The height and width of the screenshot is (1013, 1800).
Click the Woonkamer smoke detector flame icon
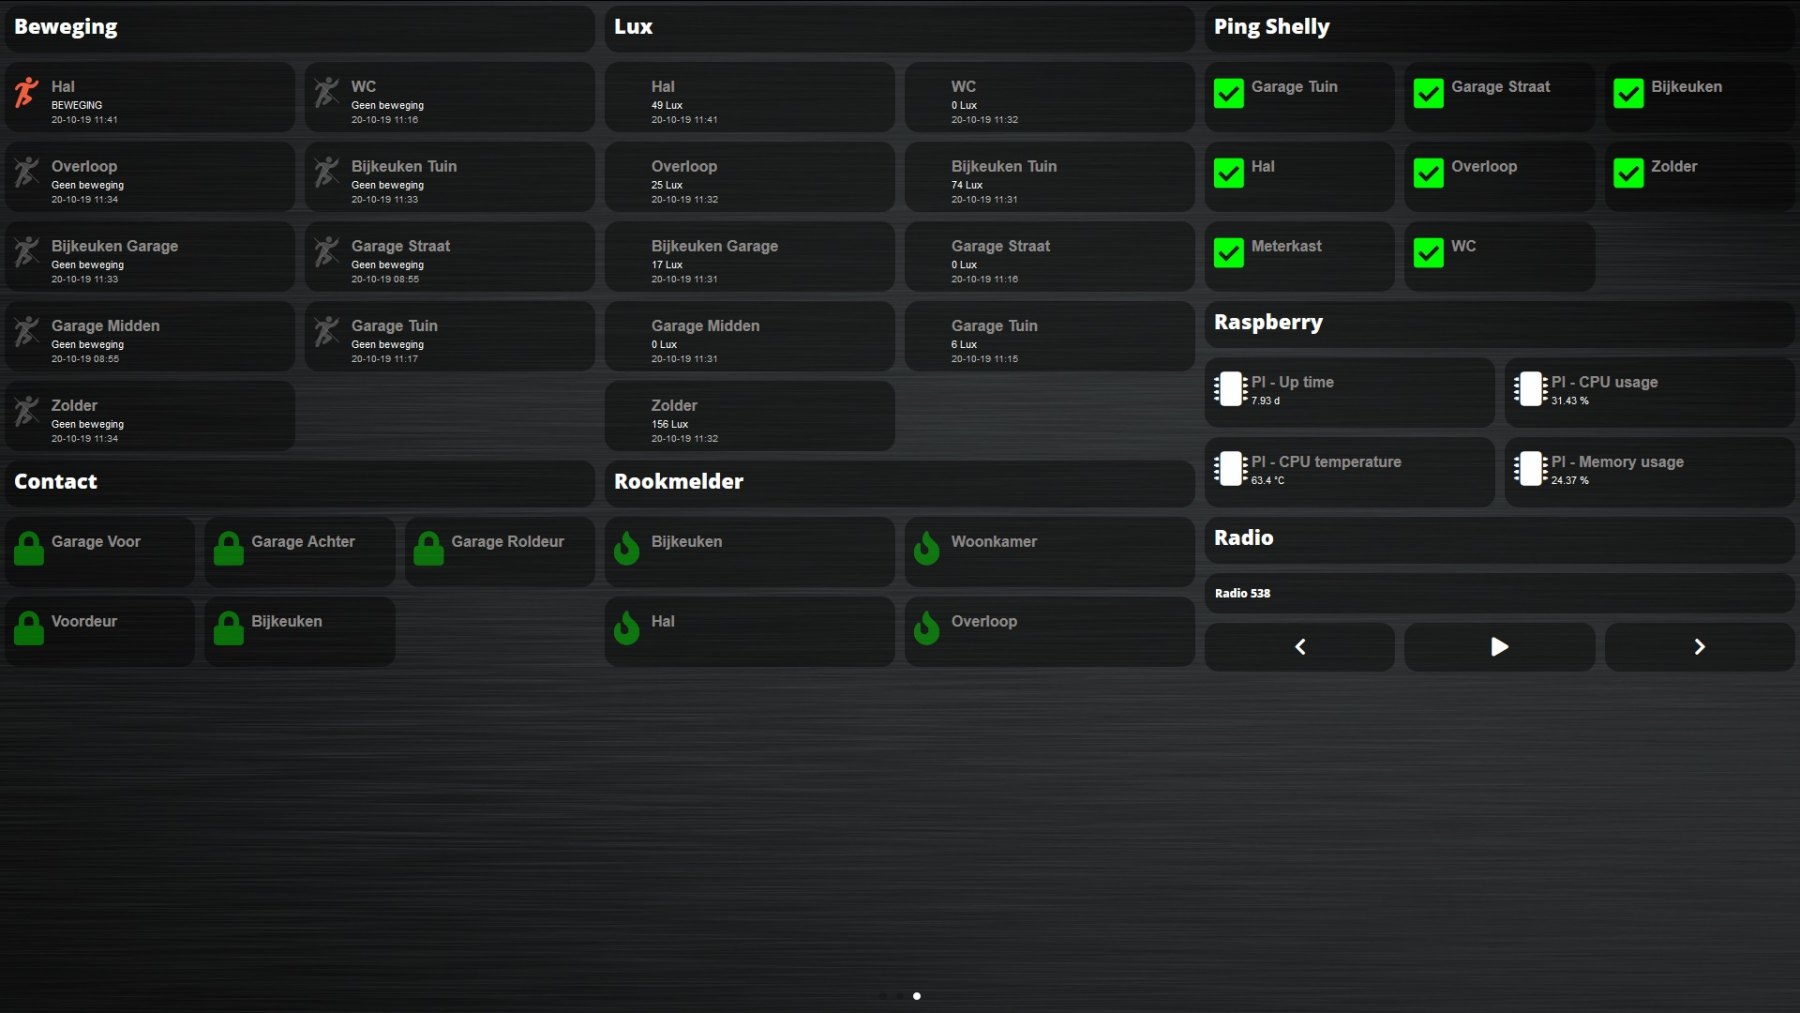927,548
